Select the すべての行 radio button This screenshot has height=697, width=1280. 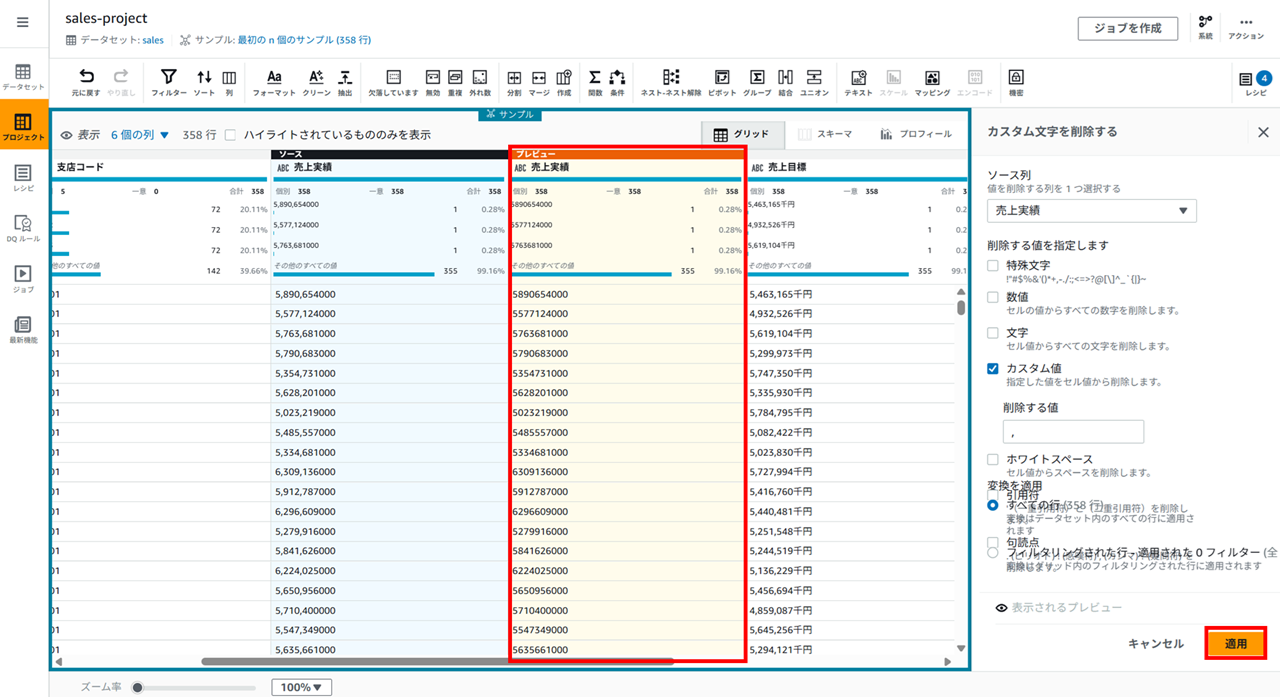tap(992, 505)
